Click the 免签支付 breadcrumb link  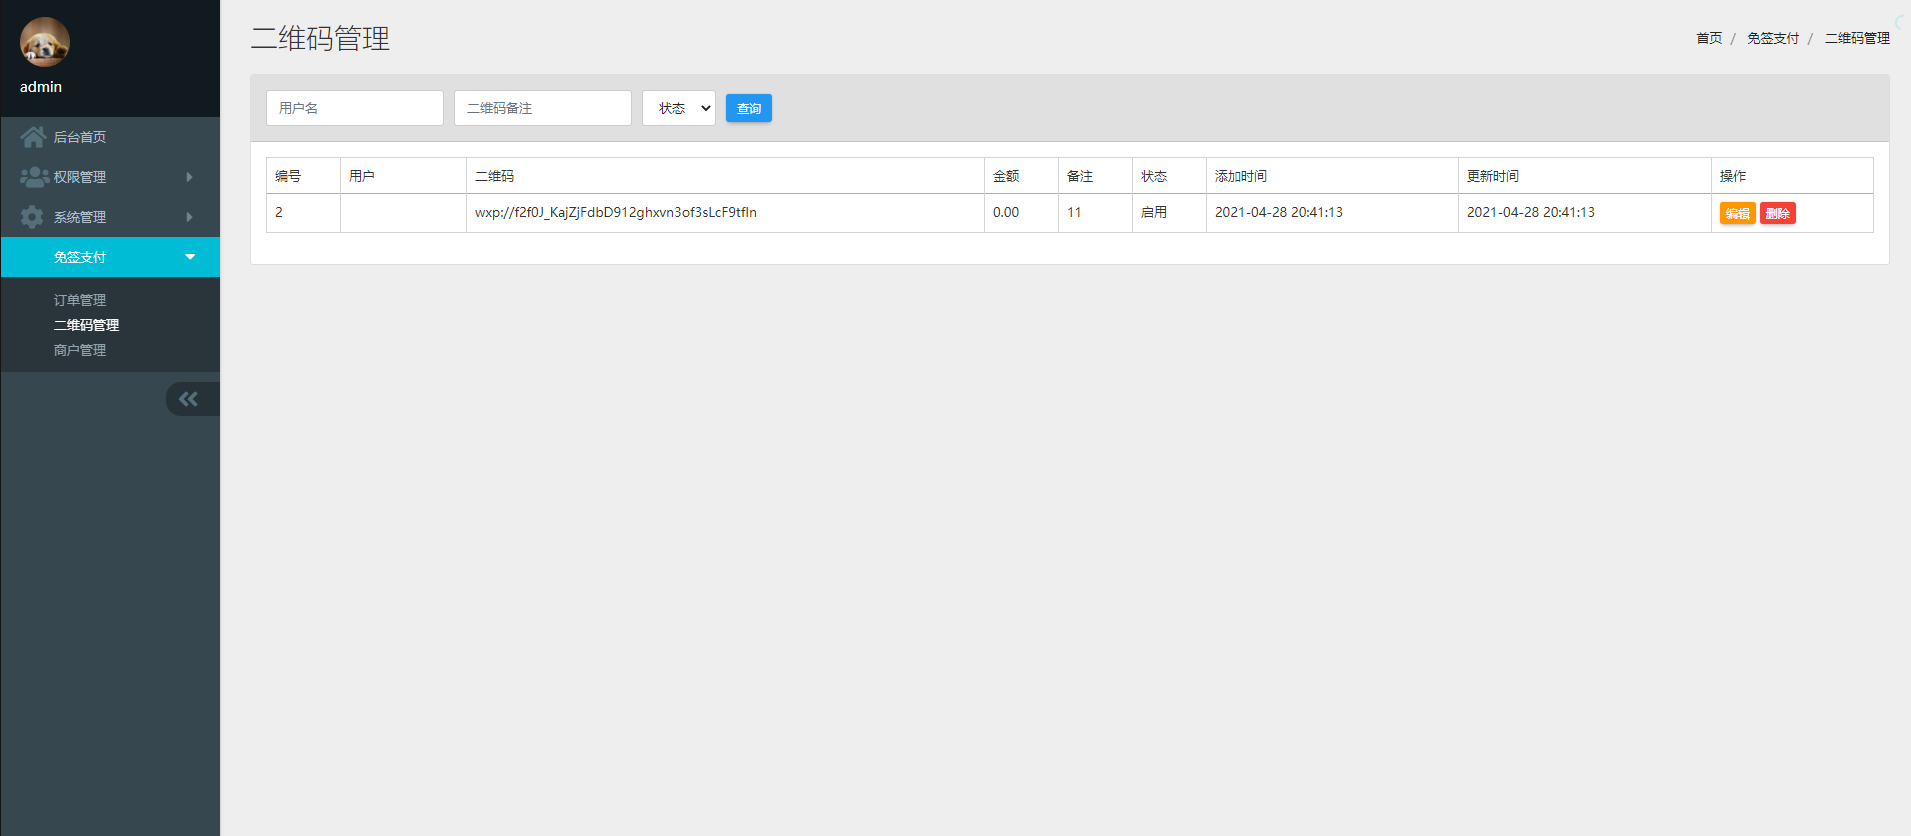(x=1772, y=38)
